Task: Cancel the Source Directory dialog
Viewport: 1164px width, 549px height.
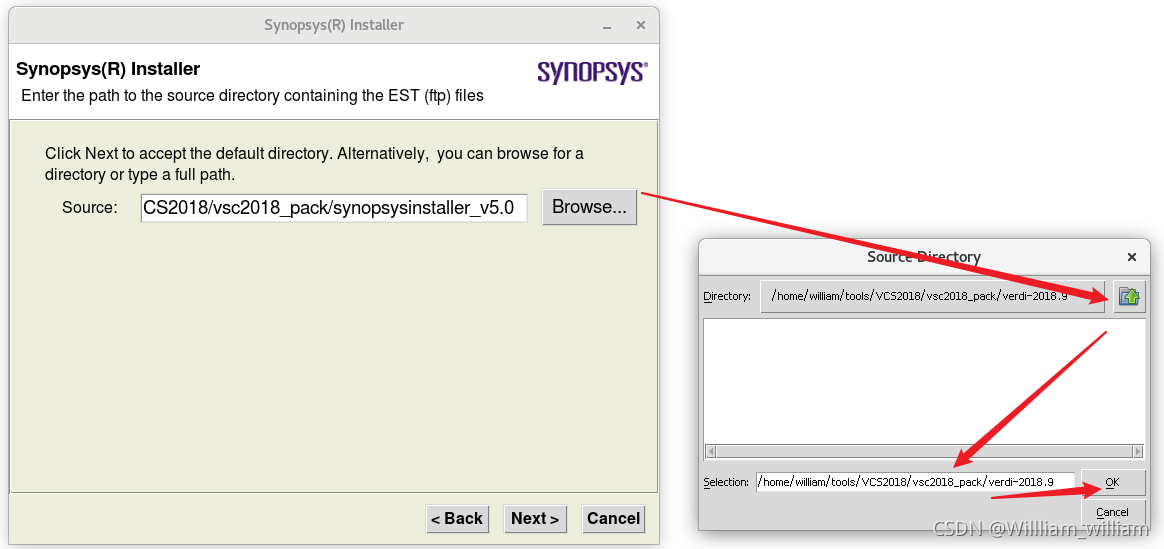Action: [x=1112, y=512]
